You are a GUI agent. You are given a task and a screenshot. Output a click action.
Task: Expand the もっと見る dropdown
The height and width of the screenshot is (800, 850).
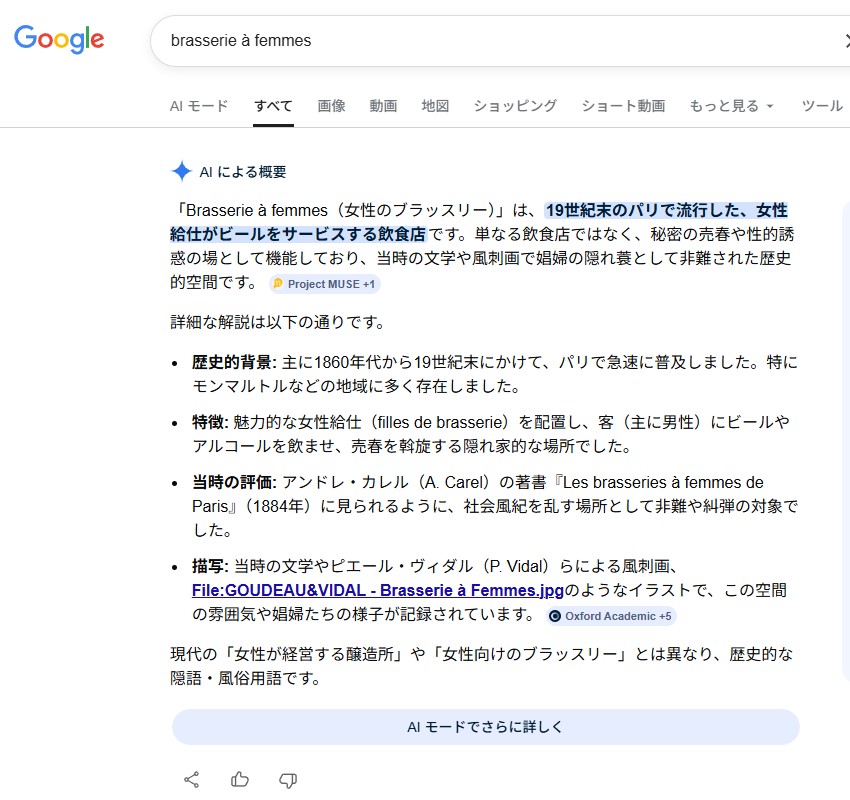pos(731,106)
